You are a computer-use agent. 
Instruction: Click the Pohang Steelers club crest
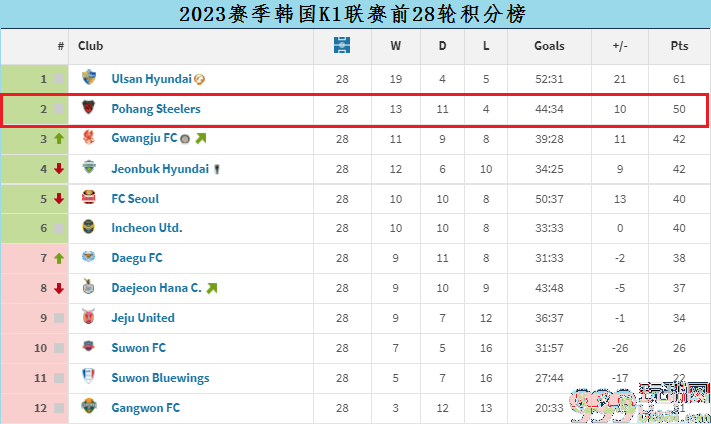tap(88, 107)
